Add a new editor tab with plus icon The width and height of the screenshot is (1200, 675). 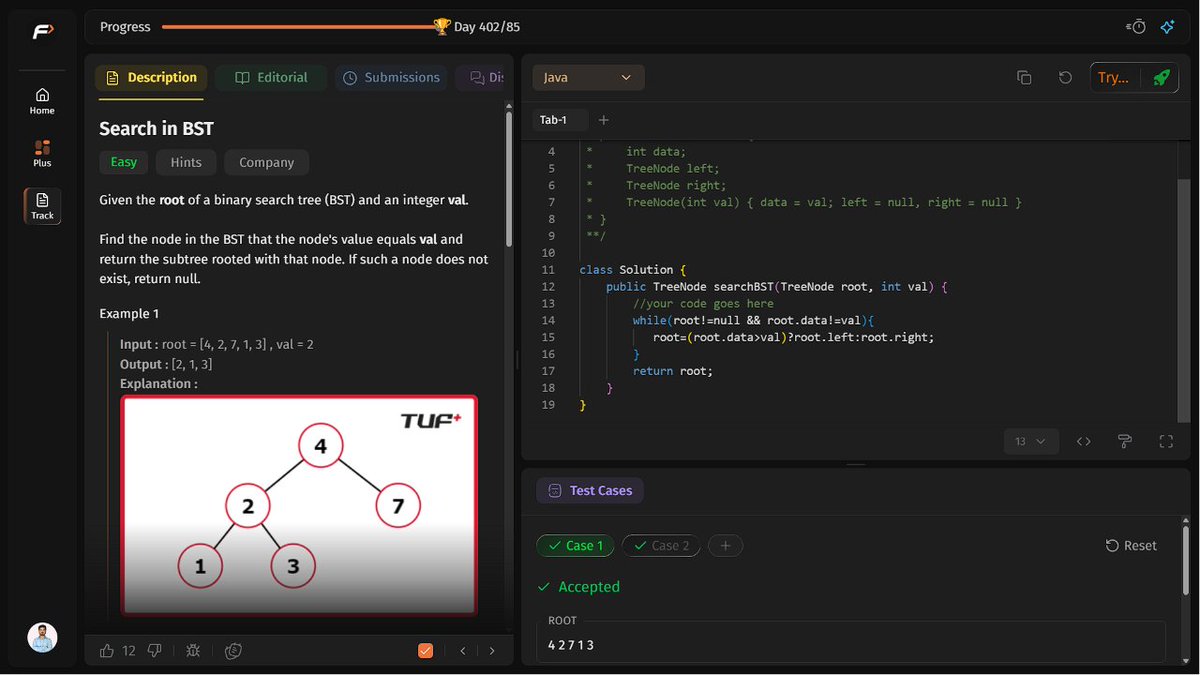tap(603, 120)
